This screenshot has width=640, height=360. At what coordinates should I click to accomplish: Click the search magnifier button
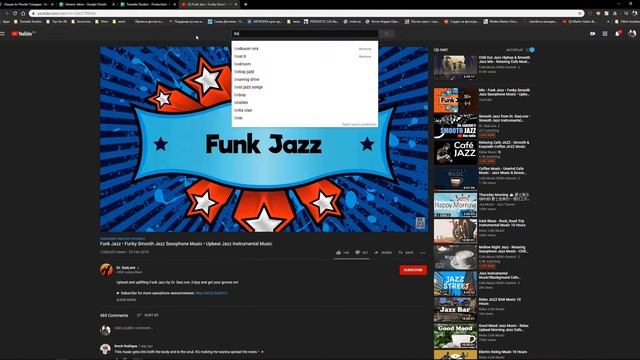pyautogui.click(x=387, y=34)
